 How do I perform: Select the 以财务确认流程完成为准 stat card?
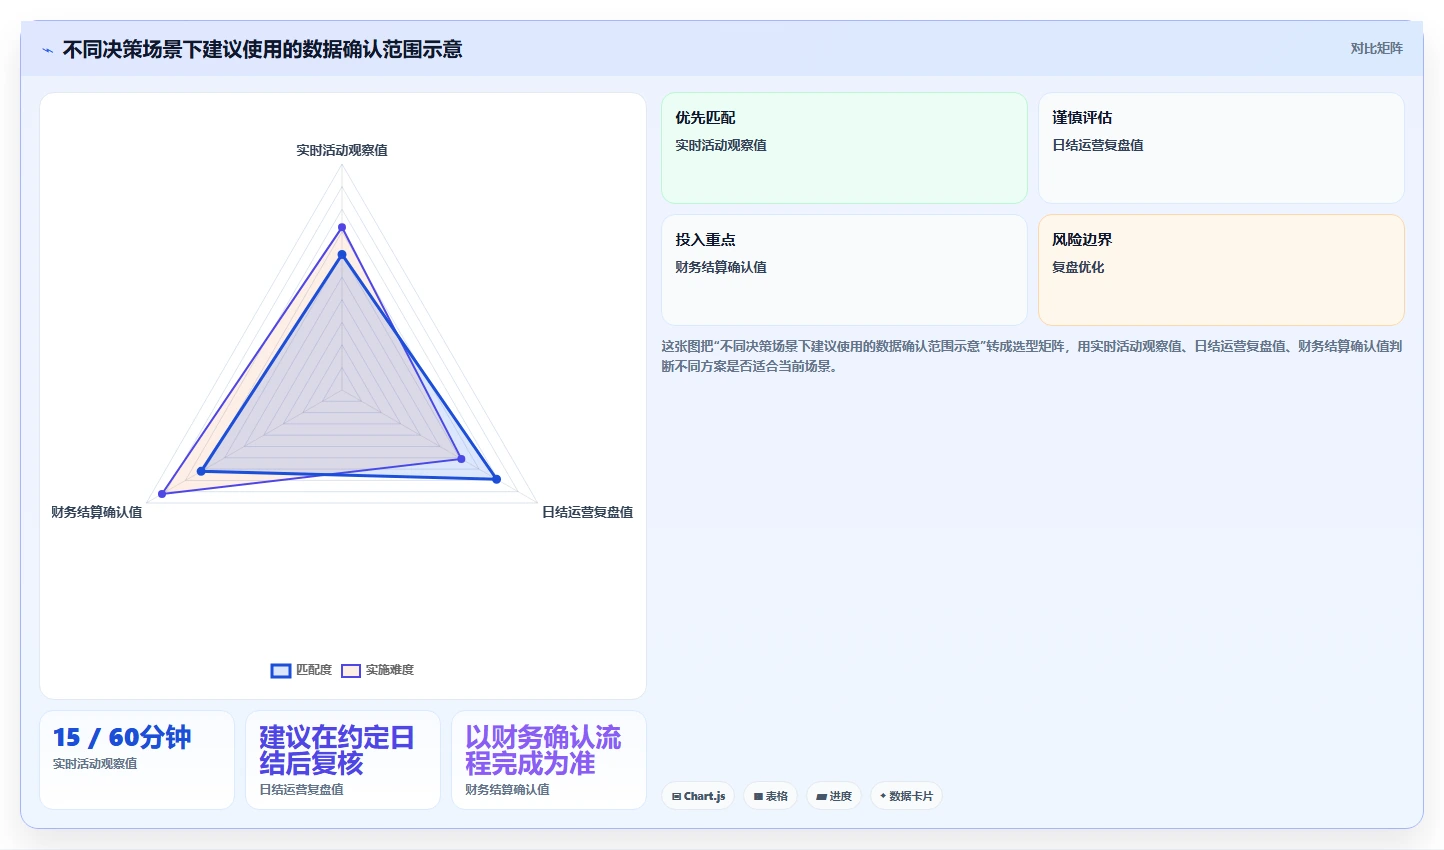point(549,760)
